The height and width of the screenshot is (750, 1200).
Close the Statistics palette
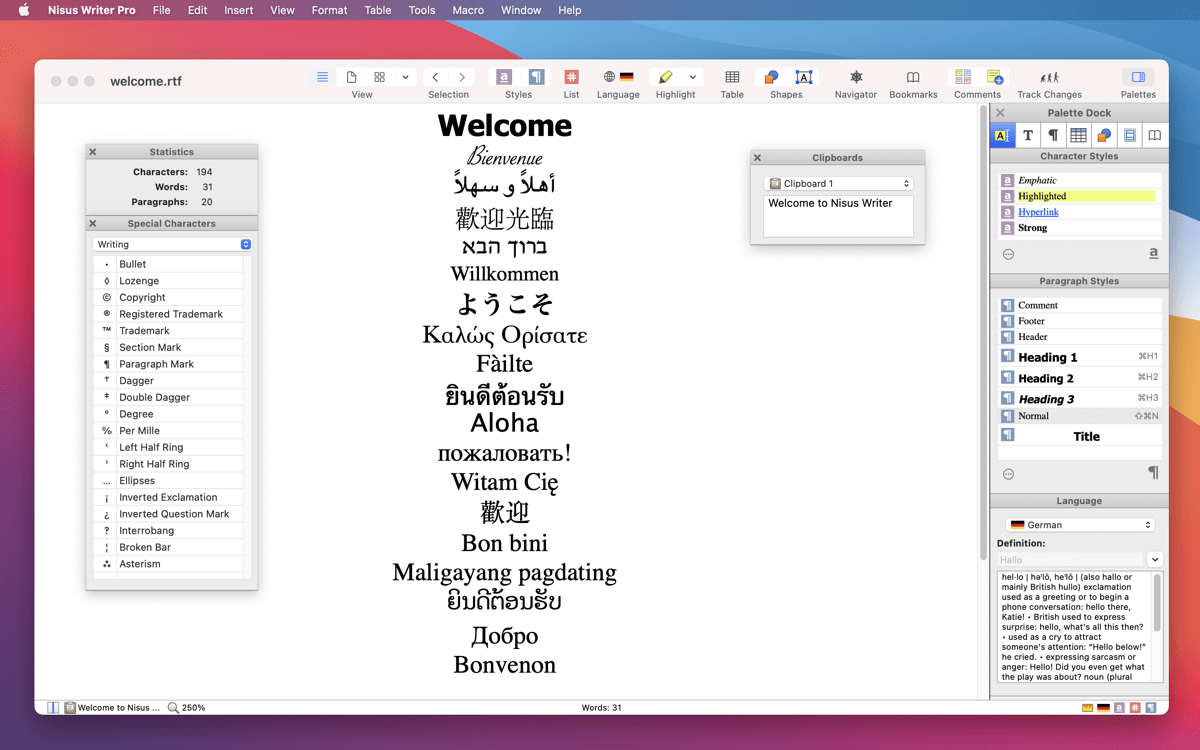coord(93,152)
